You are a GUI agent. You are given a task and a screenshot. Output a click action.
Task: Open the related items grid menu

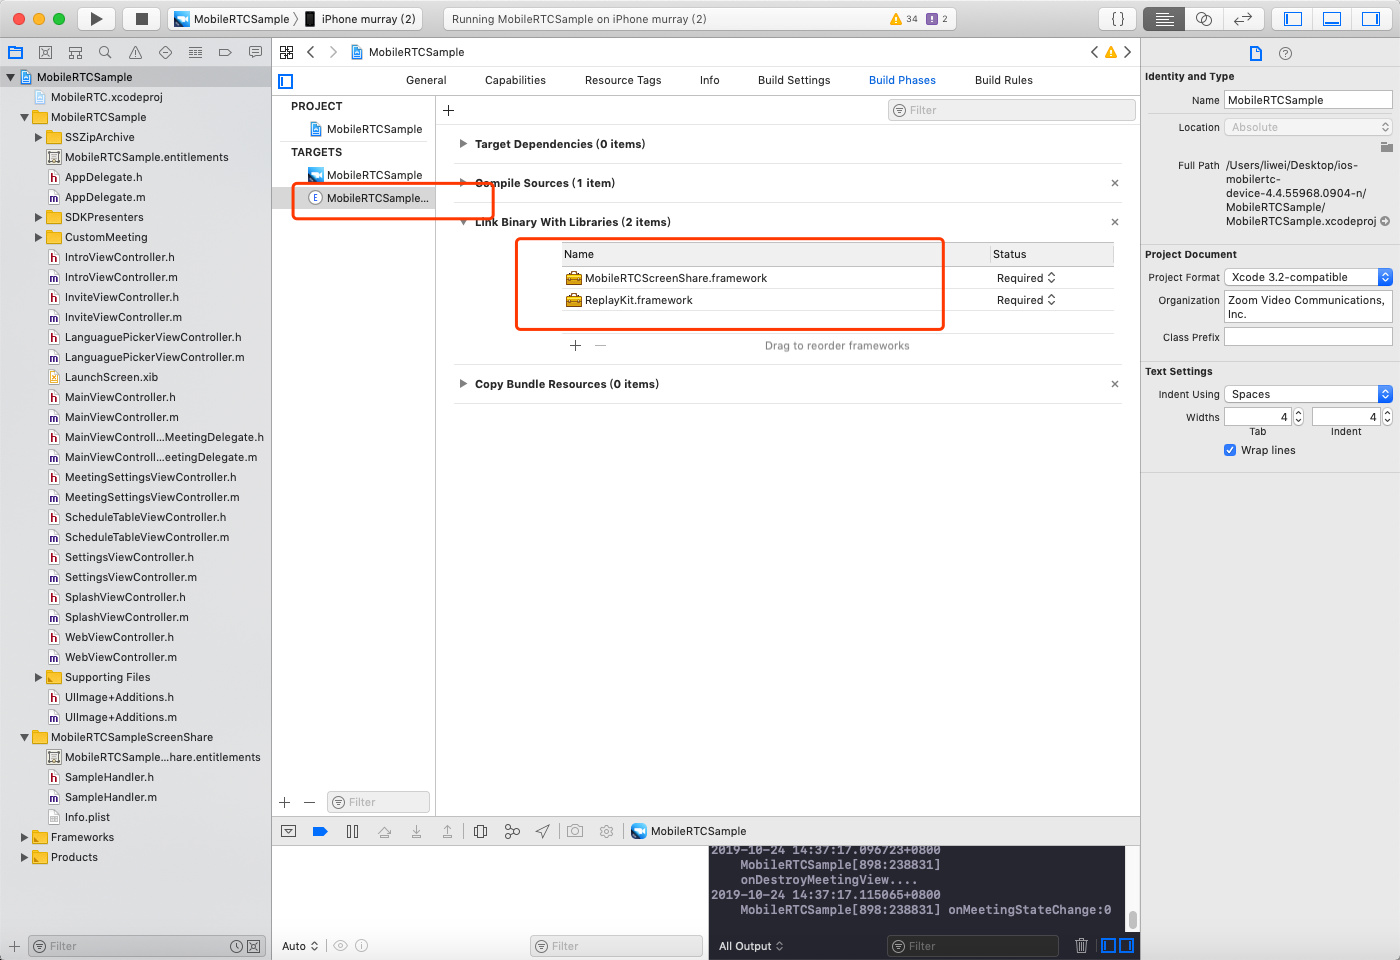(287, 52)
